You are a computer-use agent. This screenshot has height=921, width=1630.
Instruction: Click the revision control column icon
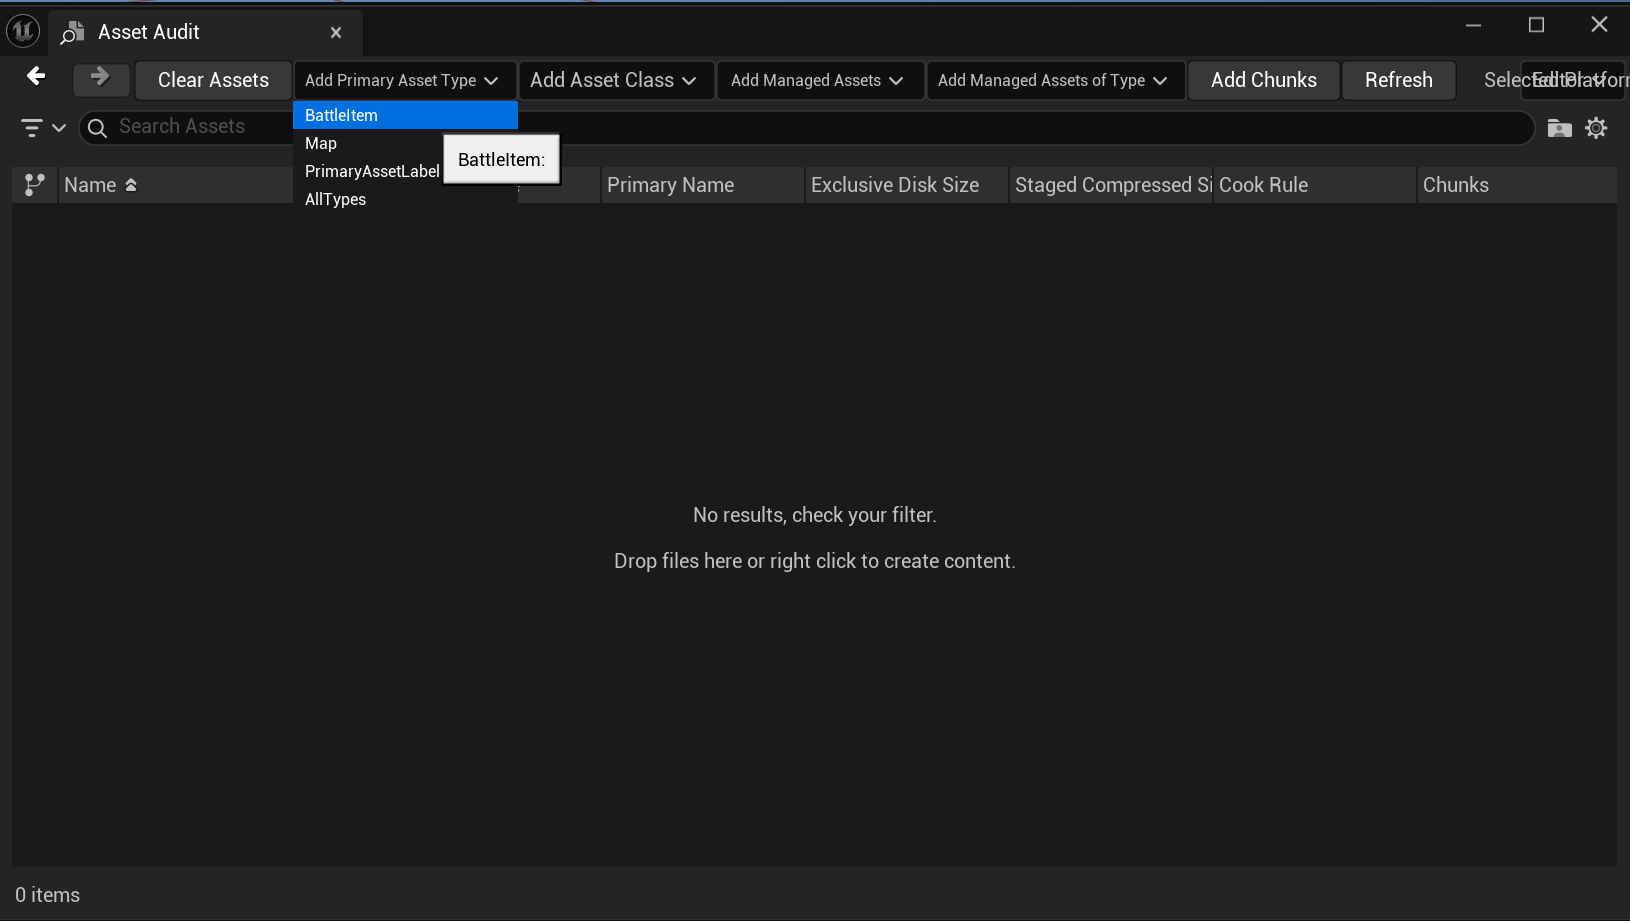tap(35, 185)
